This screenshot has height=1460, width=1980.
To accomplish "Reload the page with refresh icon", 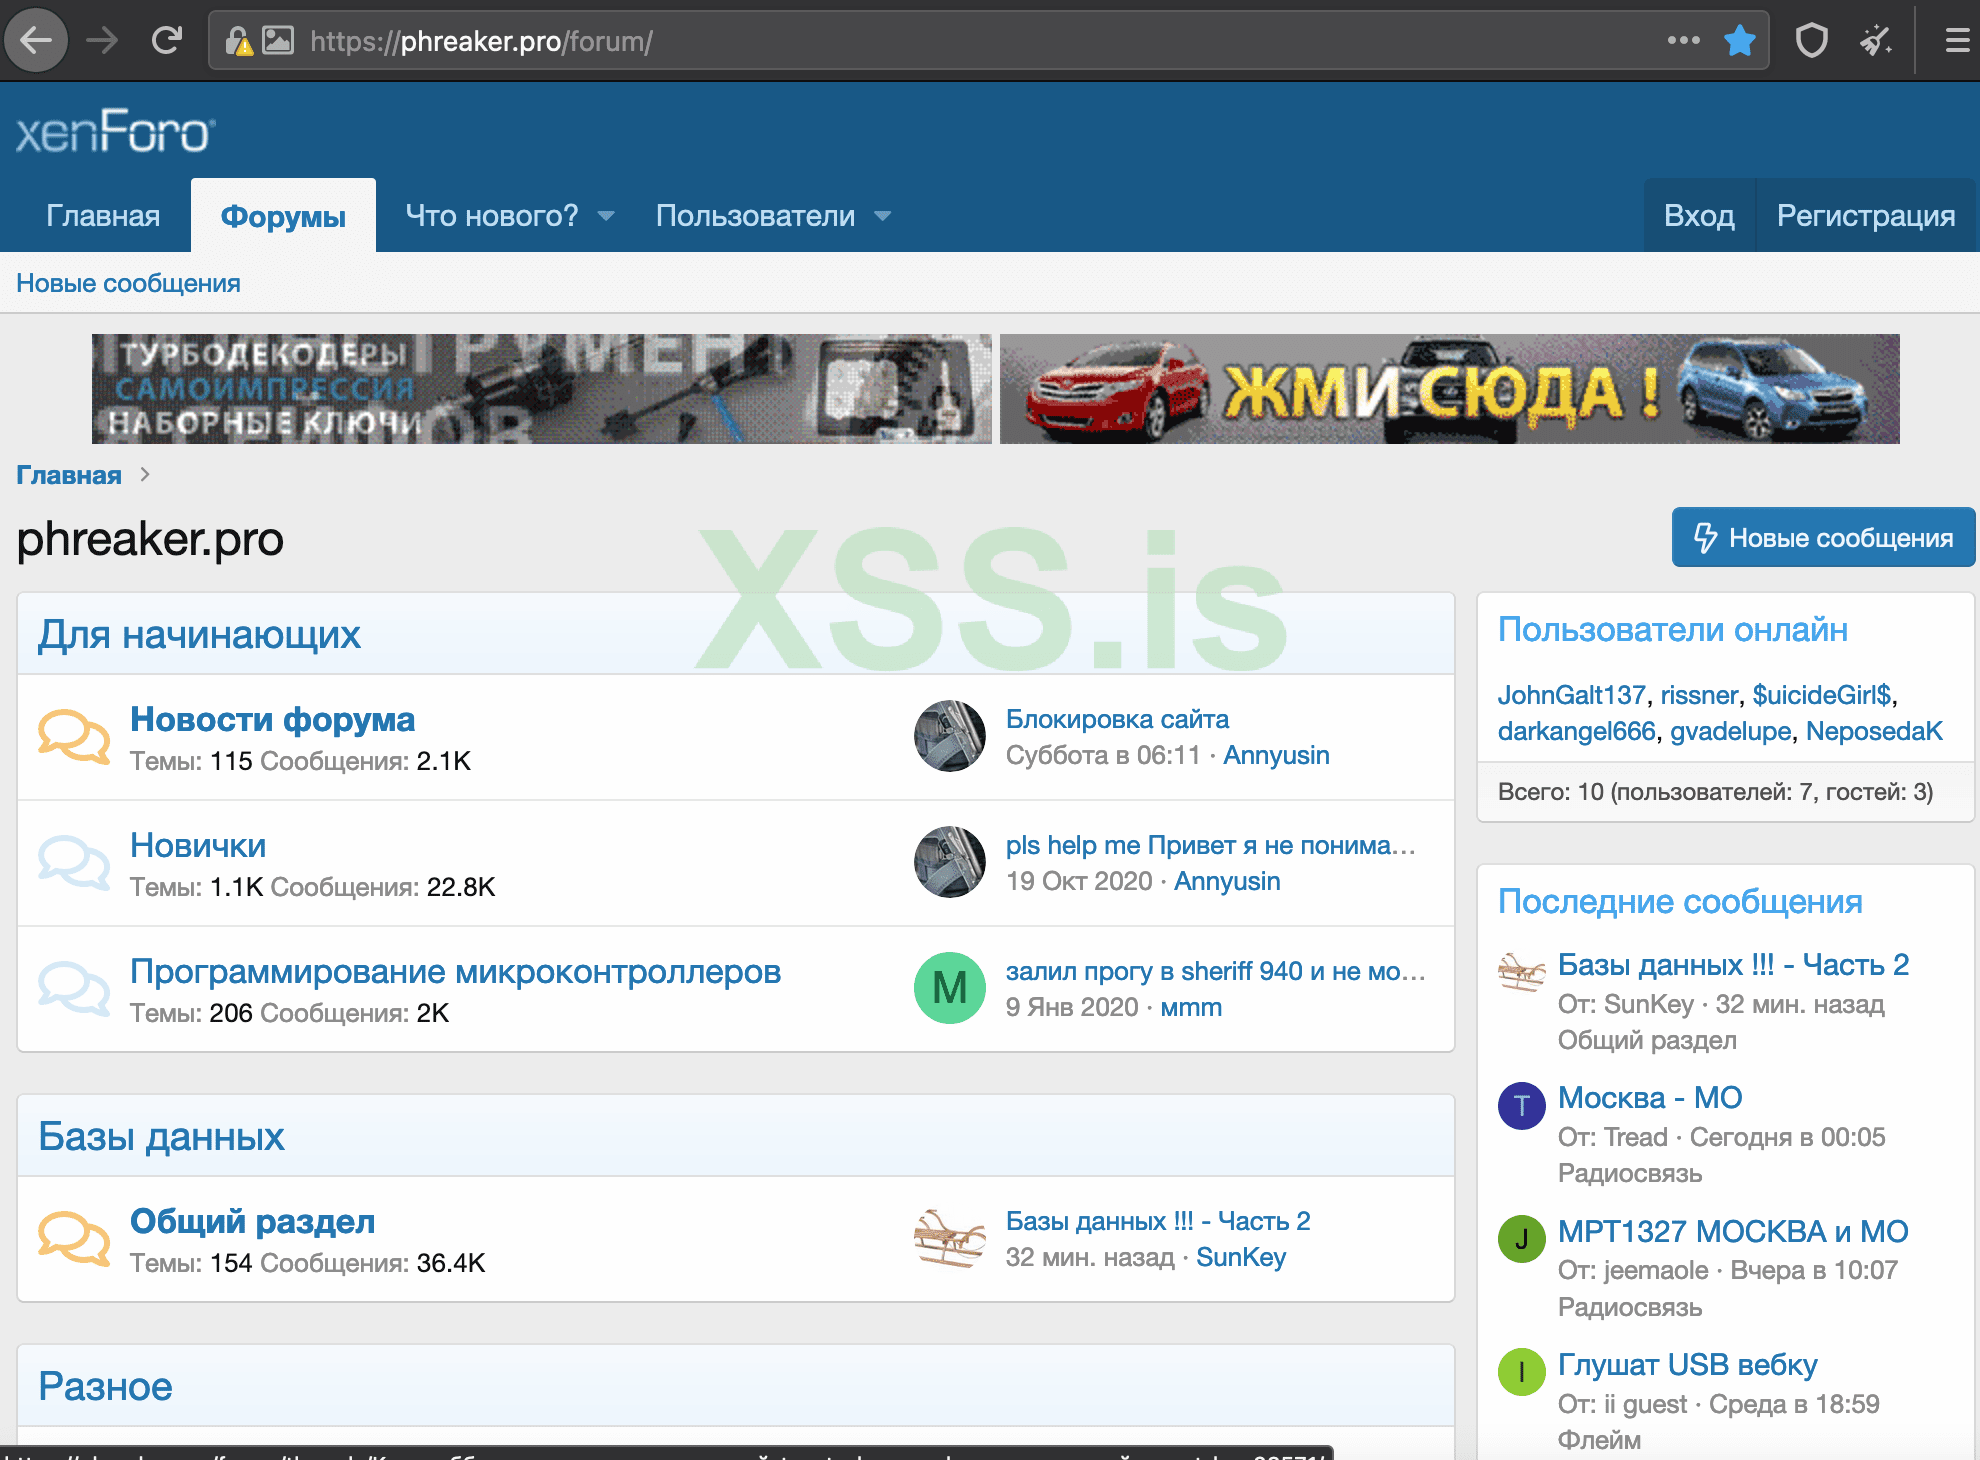I will (166, 41).
